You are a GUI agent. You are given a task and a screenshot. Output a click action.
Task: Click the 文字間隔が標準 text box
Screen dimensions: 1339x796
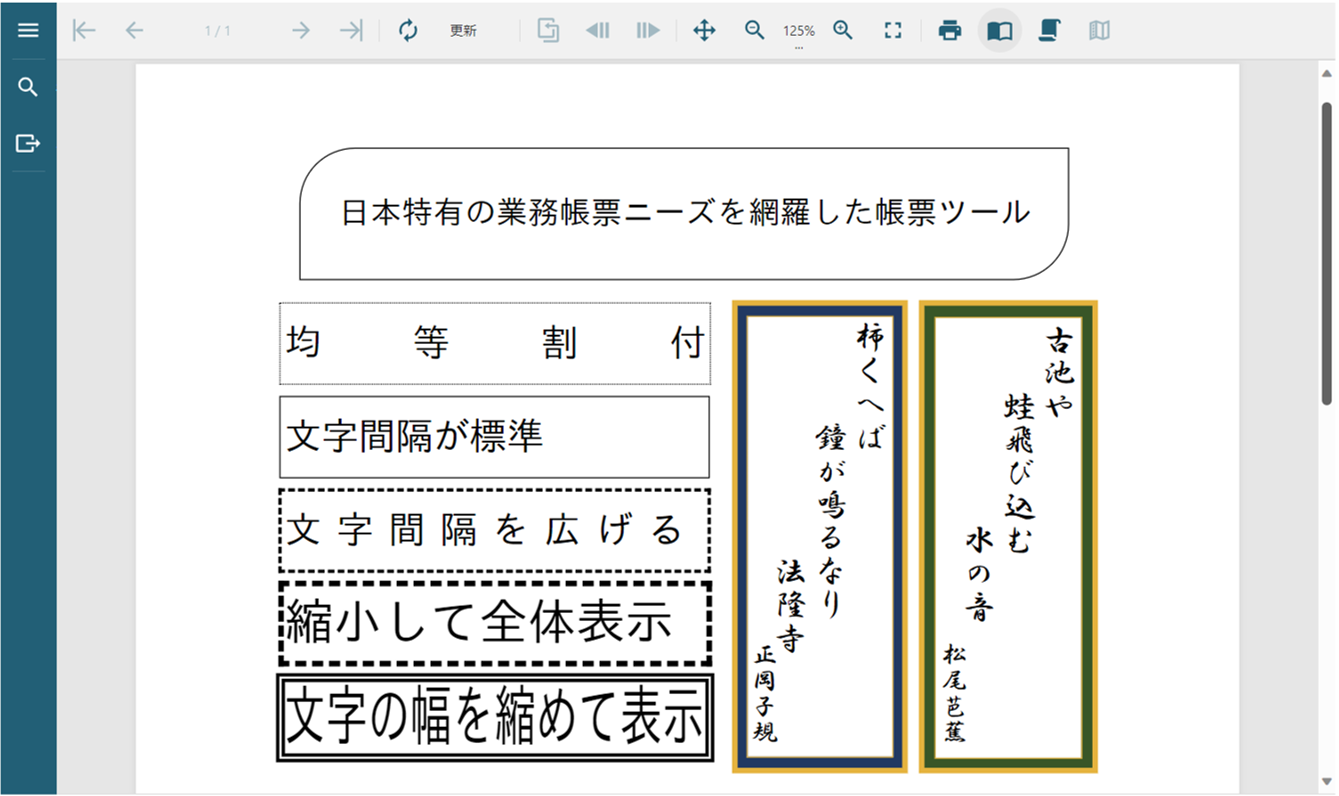495,437
